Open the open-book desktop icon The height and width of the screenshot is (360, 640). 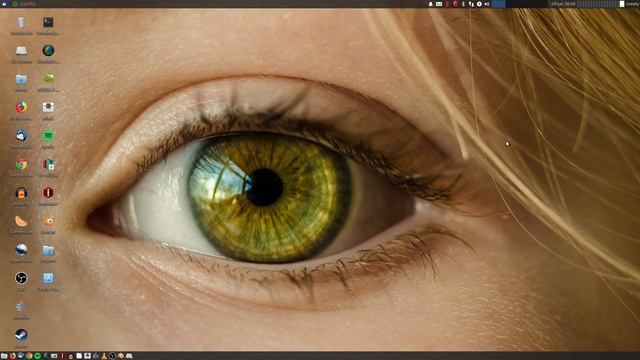21,51
